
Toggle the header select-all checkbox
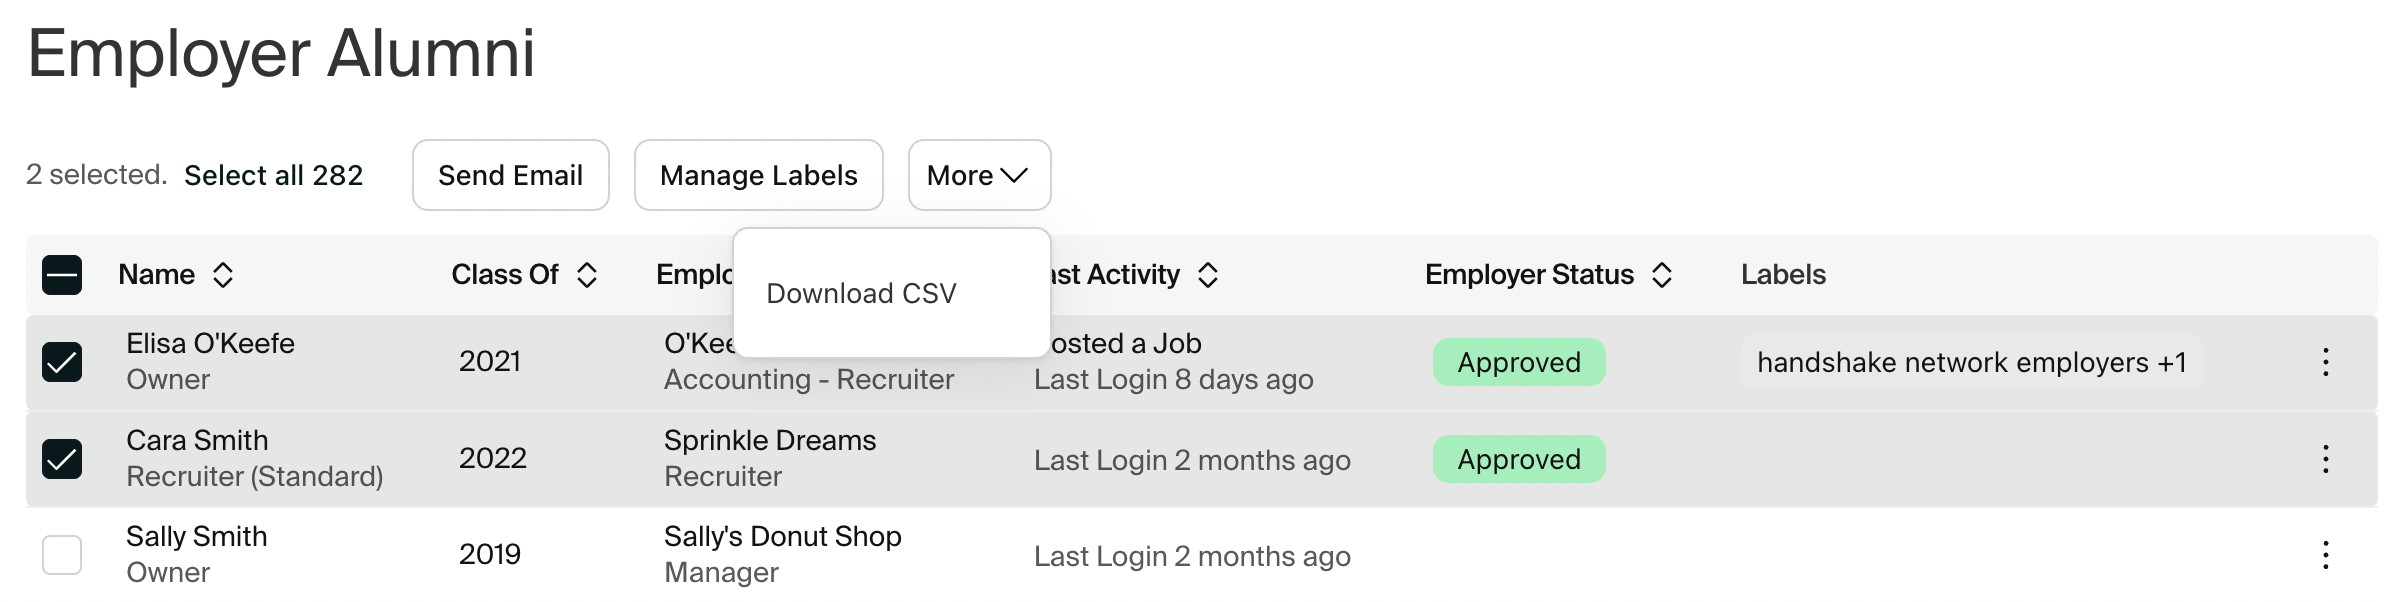(62, 275)
